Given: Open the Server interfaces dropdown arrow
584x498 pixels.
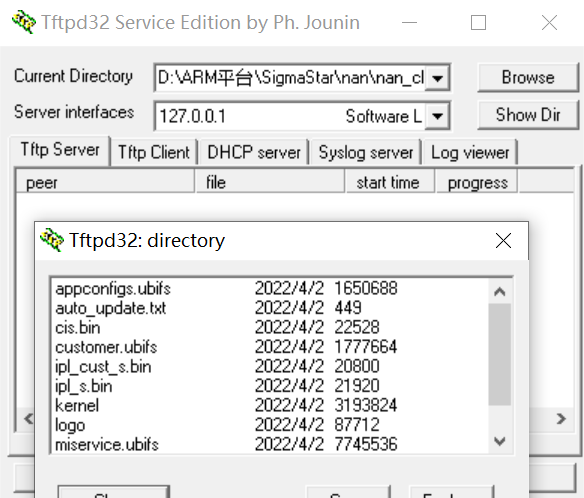Looking at the screenshot, I should click(x=437, y=116).
